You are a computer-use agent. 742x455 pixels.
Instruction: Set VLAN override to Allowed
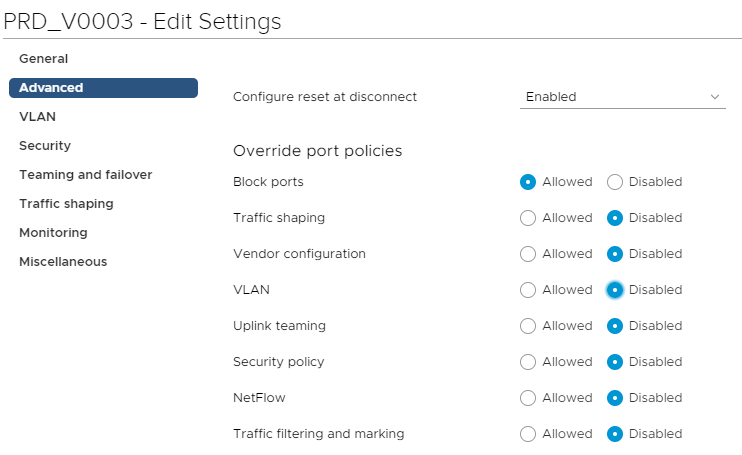(x=528, y=290)
